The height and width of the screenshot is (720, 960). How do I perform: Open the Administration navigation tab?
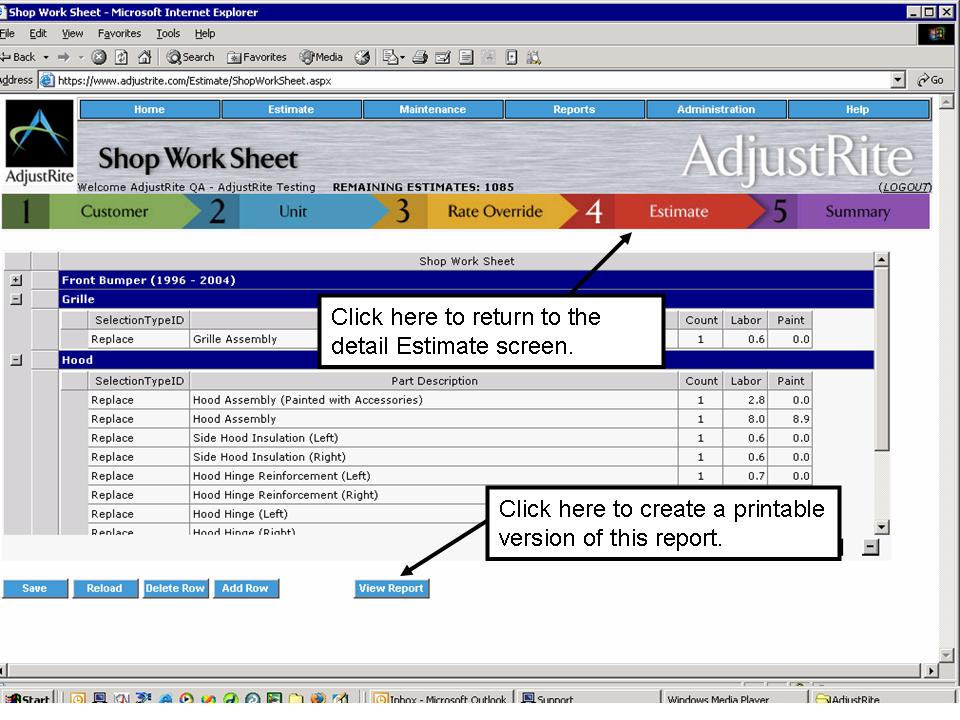click(x=716, y=109)
